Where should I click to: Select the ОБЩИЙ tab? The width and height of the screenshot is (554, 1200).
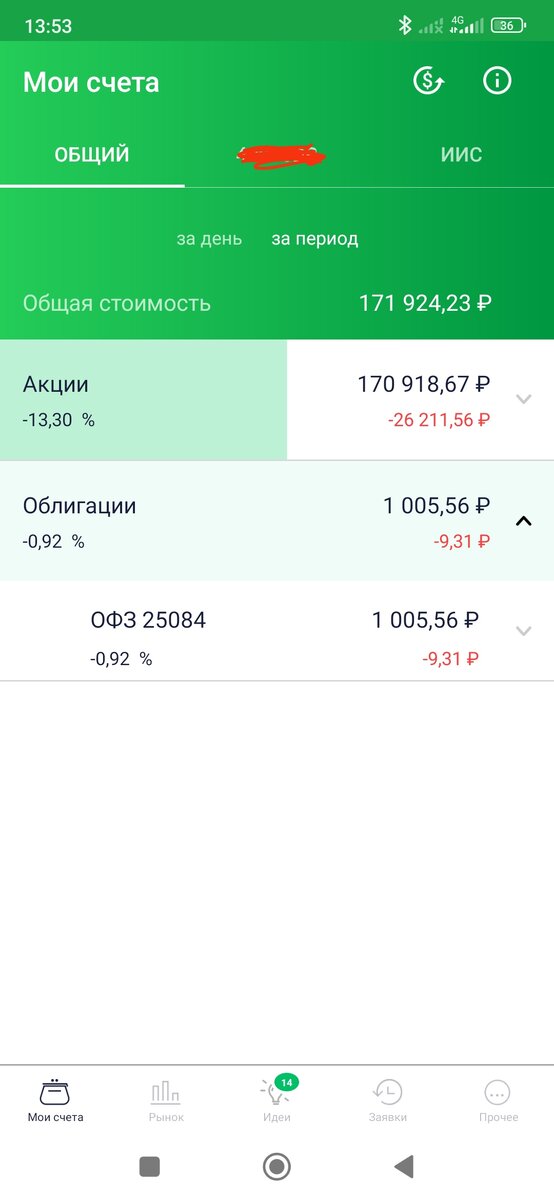click(x=92, y=155)
